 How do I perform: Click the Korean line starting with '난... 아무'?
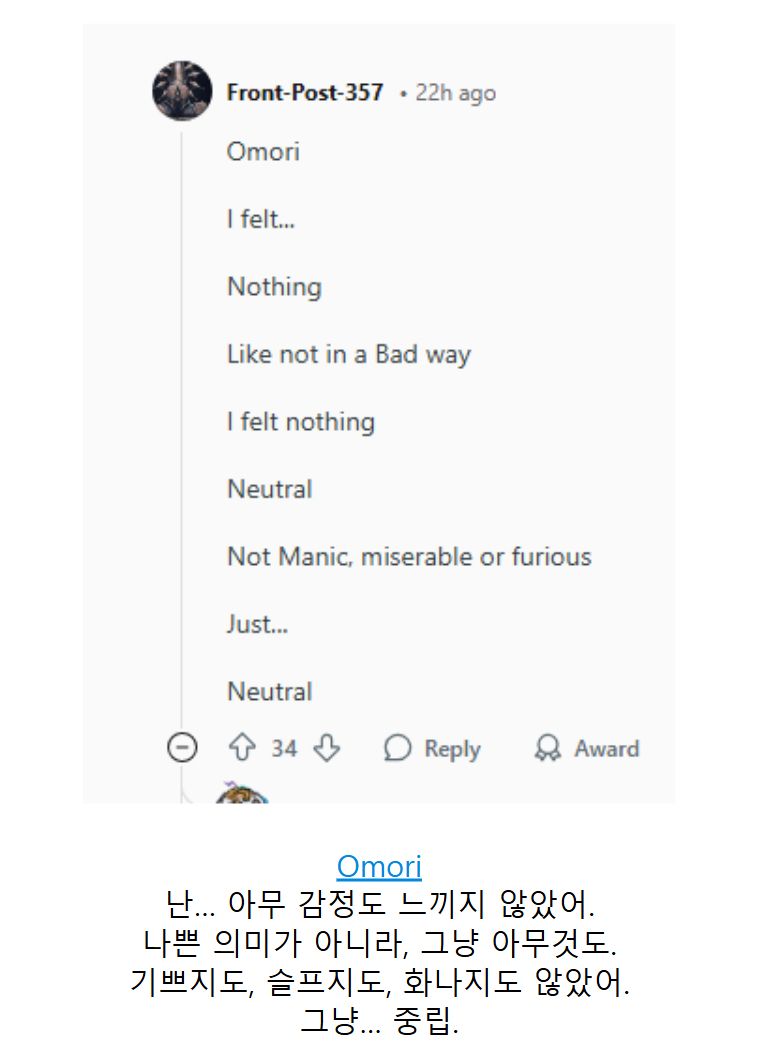[x=379, y=904]
